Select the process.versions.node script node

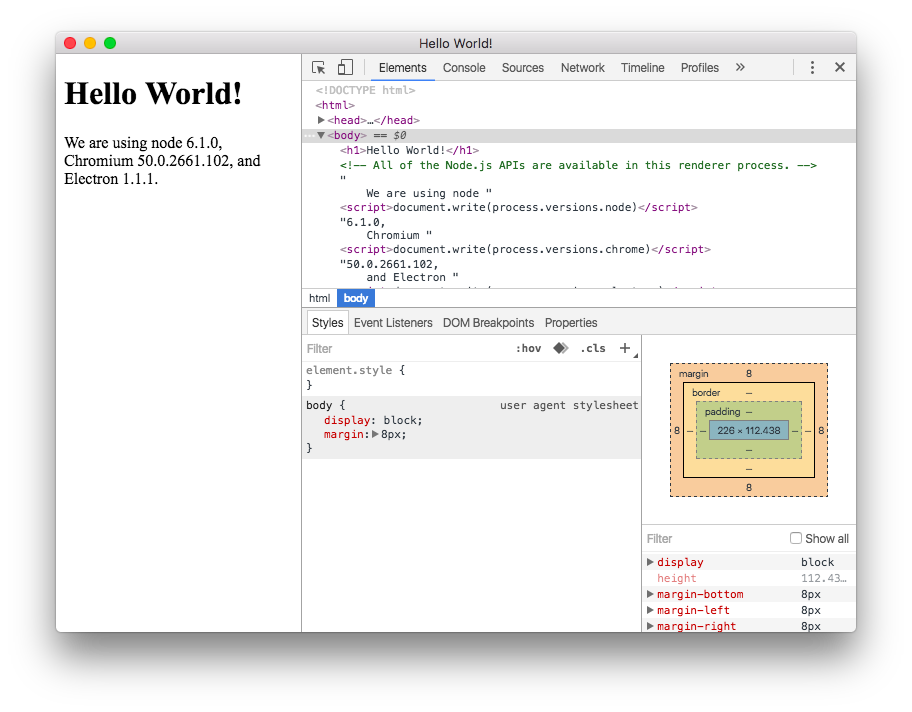[518, 207]
